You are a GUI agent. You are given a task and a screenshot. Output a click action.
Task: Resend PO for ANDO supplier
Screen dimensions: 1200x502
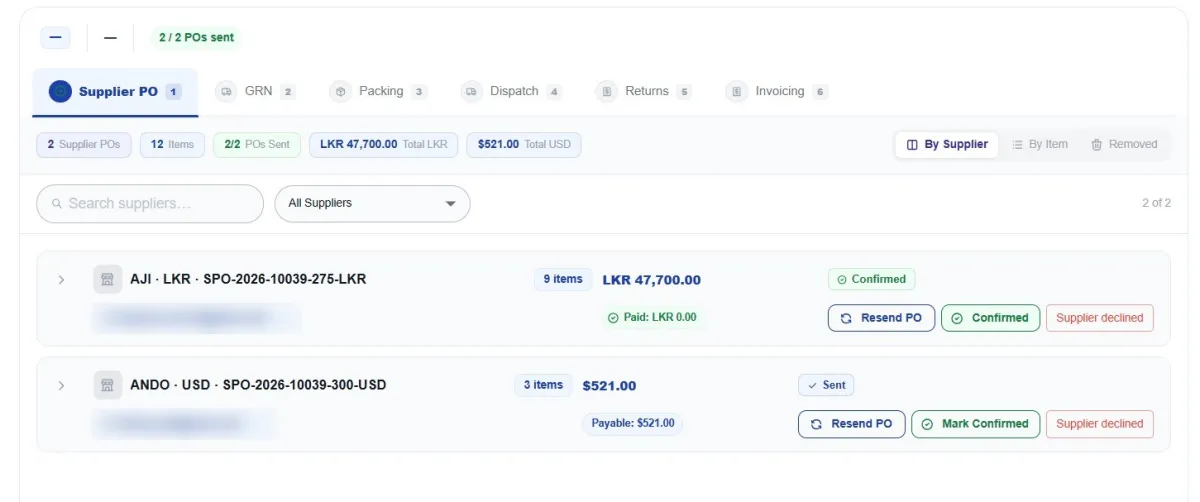click(852, 424)
